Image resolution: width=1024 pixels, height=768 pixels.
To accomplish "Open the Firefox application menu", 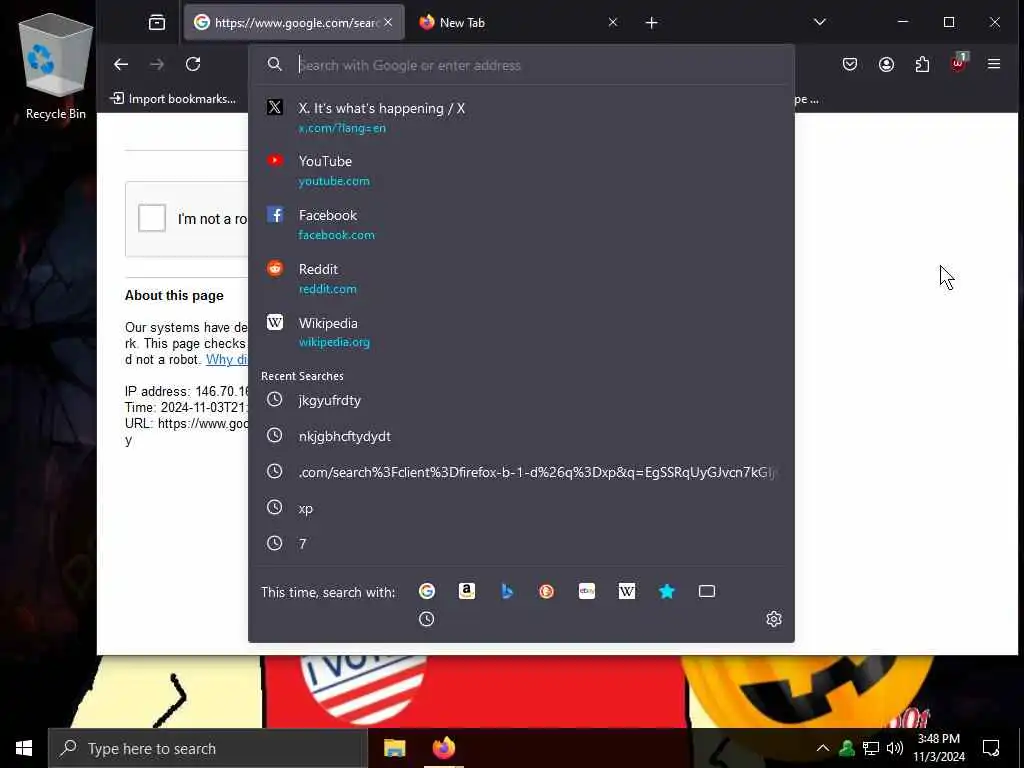I will pos(994,64).
